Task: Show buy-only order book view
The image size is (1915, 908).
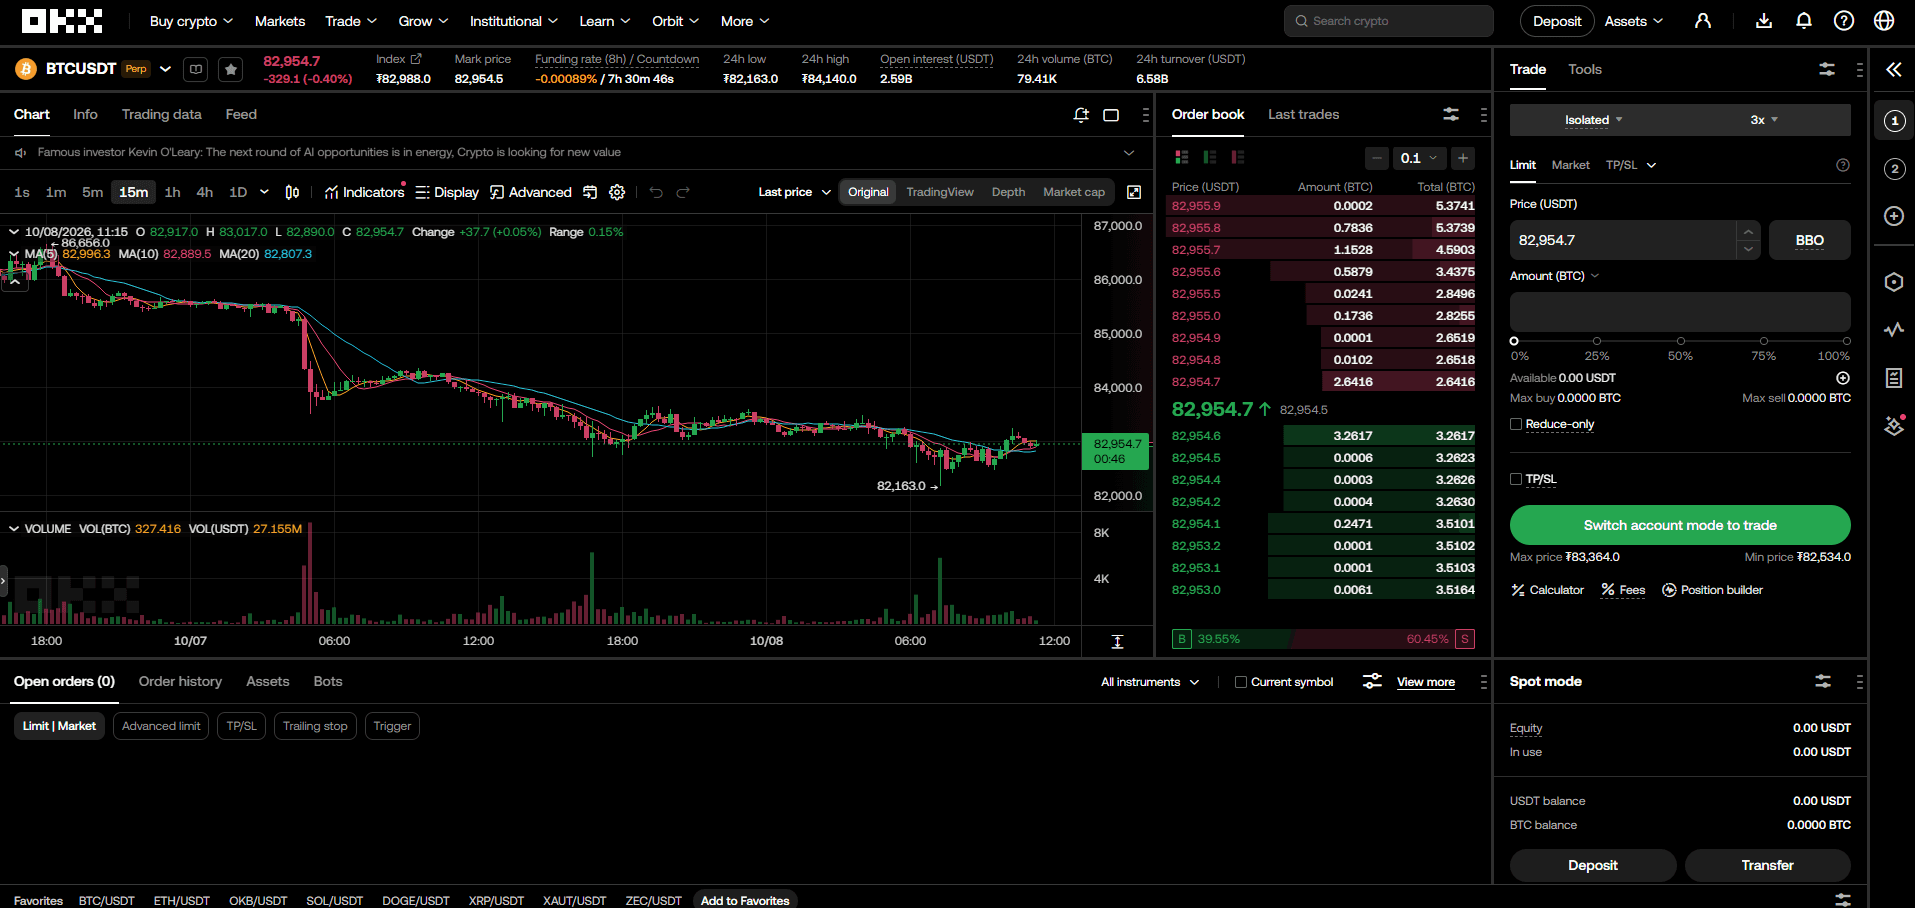Action: 1210,157
